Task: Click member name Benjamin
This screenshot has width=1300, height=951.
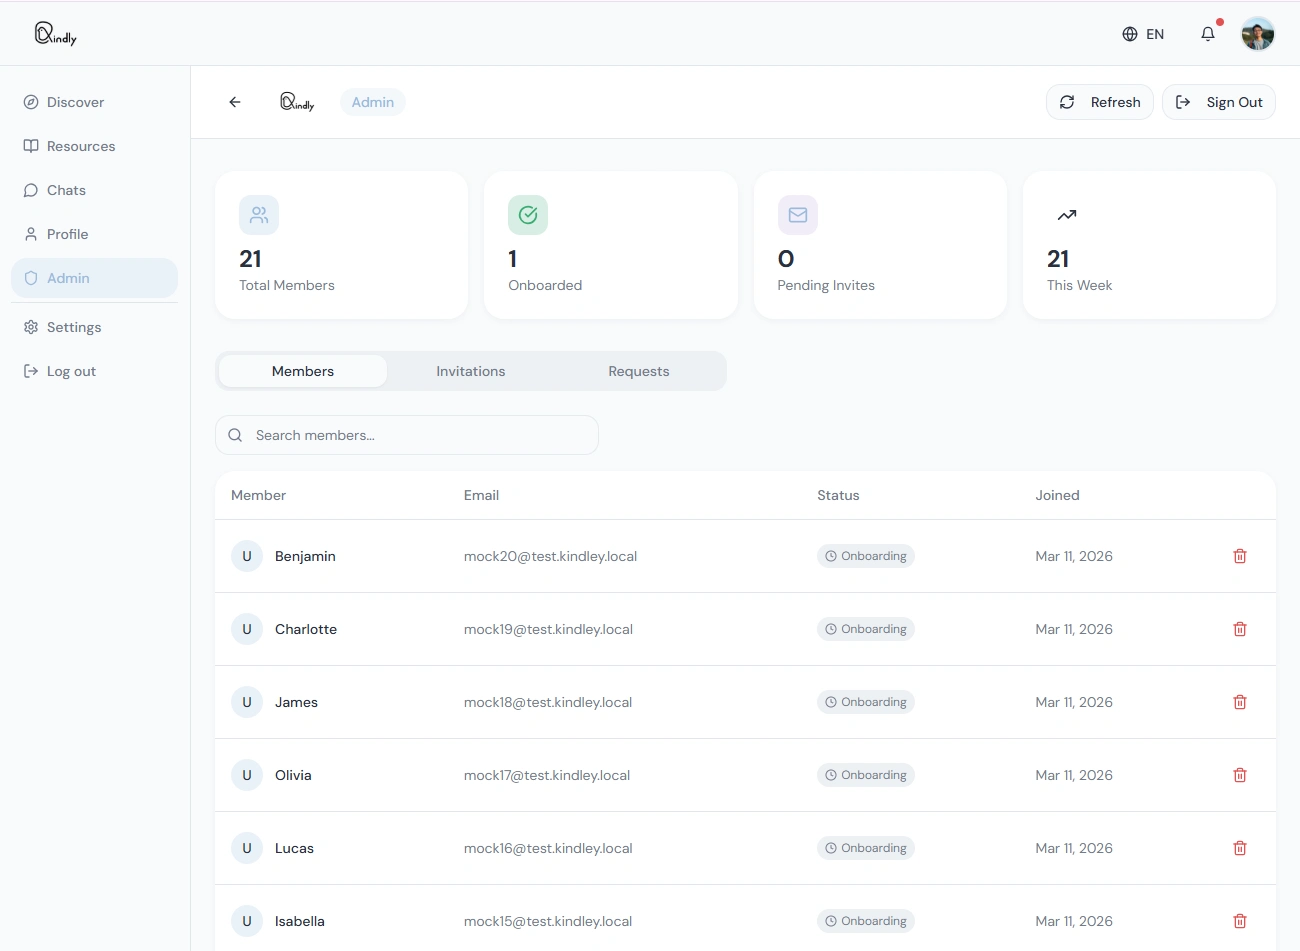Action: click(305, 556)
